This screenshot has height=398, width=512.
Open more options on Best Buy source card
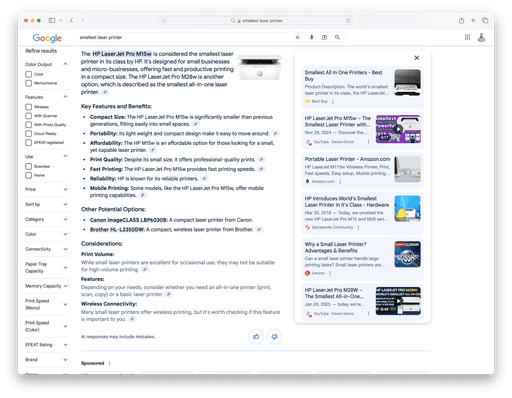(x=333, y=101)
